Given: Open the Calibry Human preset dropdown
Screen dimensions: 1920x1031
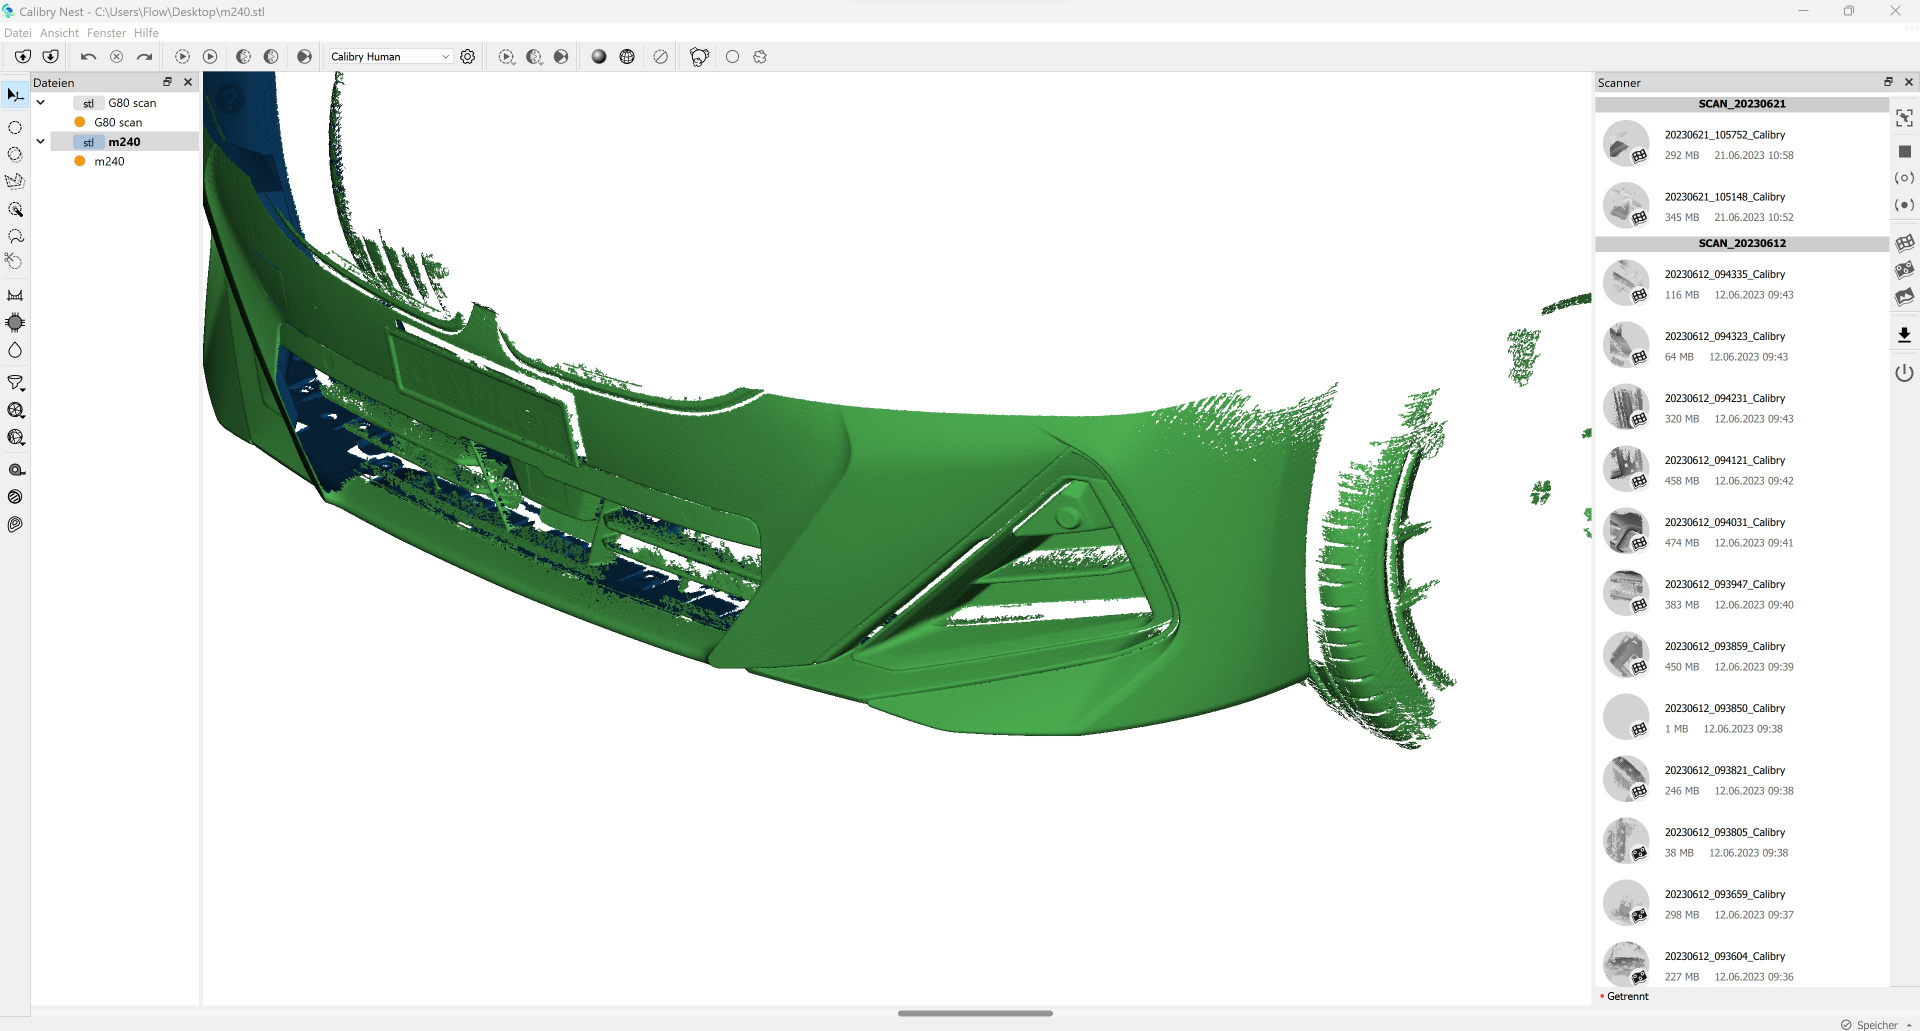Looking at the screenshot, I should point(390,57).
